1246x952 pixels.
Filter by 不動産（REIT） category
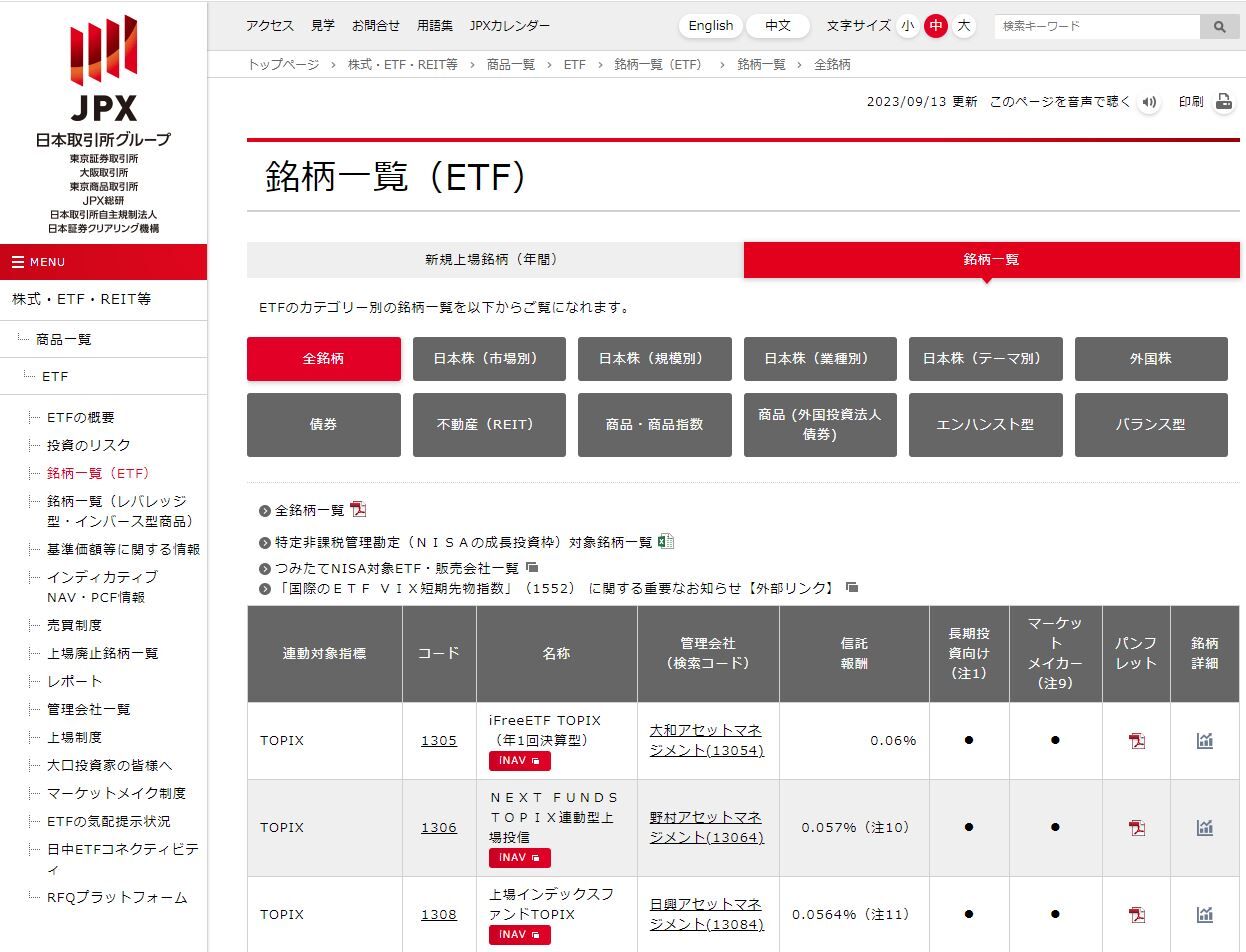point(489,425)
